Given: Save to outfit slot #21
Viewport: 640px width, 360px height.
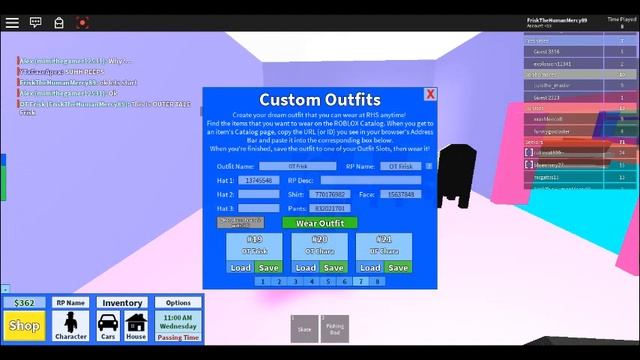Looking at the screenshot, I should click(398, 267).
